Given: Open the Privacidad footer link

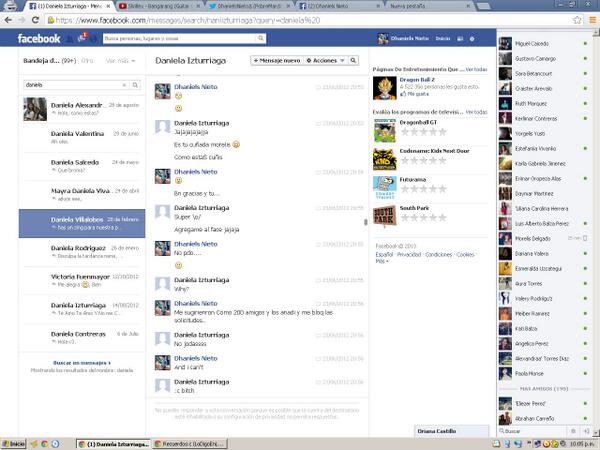Looking at the screenshot, I should tap(409, 254).
